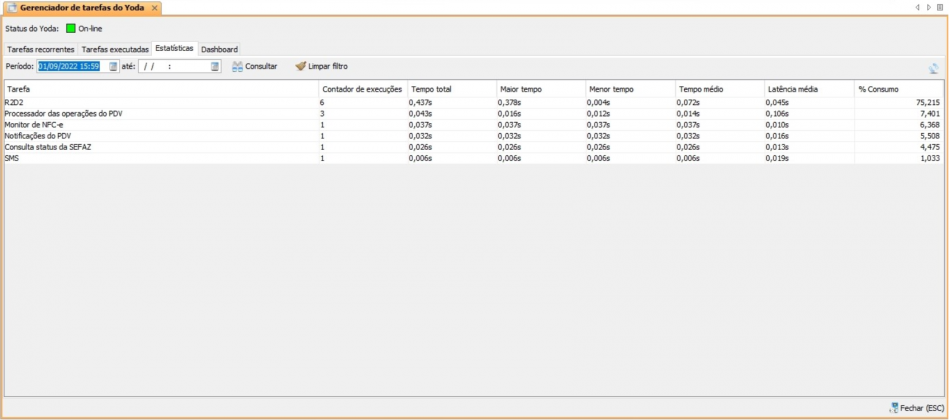Go to the Dashboard tab

219,49
